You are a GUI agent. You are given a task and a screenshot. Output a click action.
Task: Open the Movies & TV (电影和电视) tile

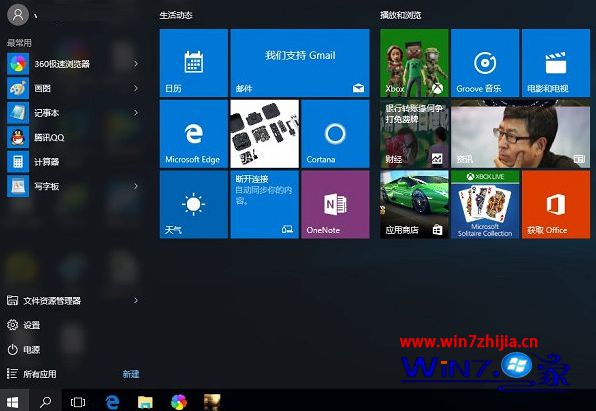556,63
